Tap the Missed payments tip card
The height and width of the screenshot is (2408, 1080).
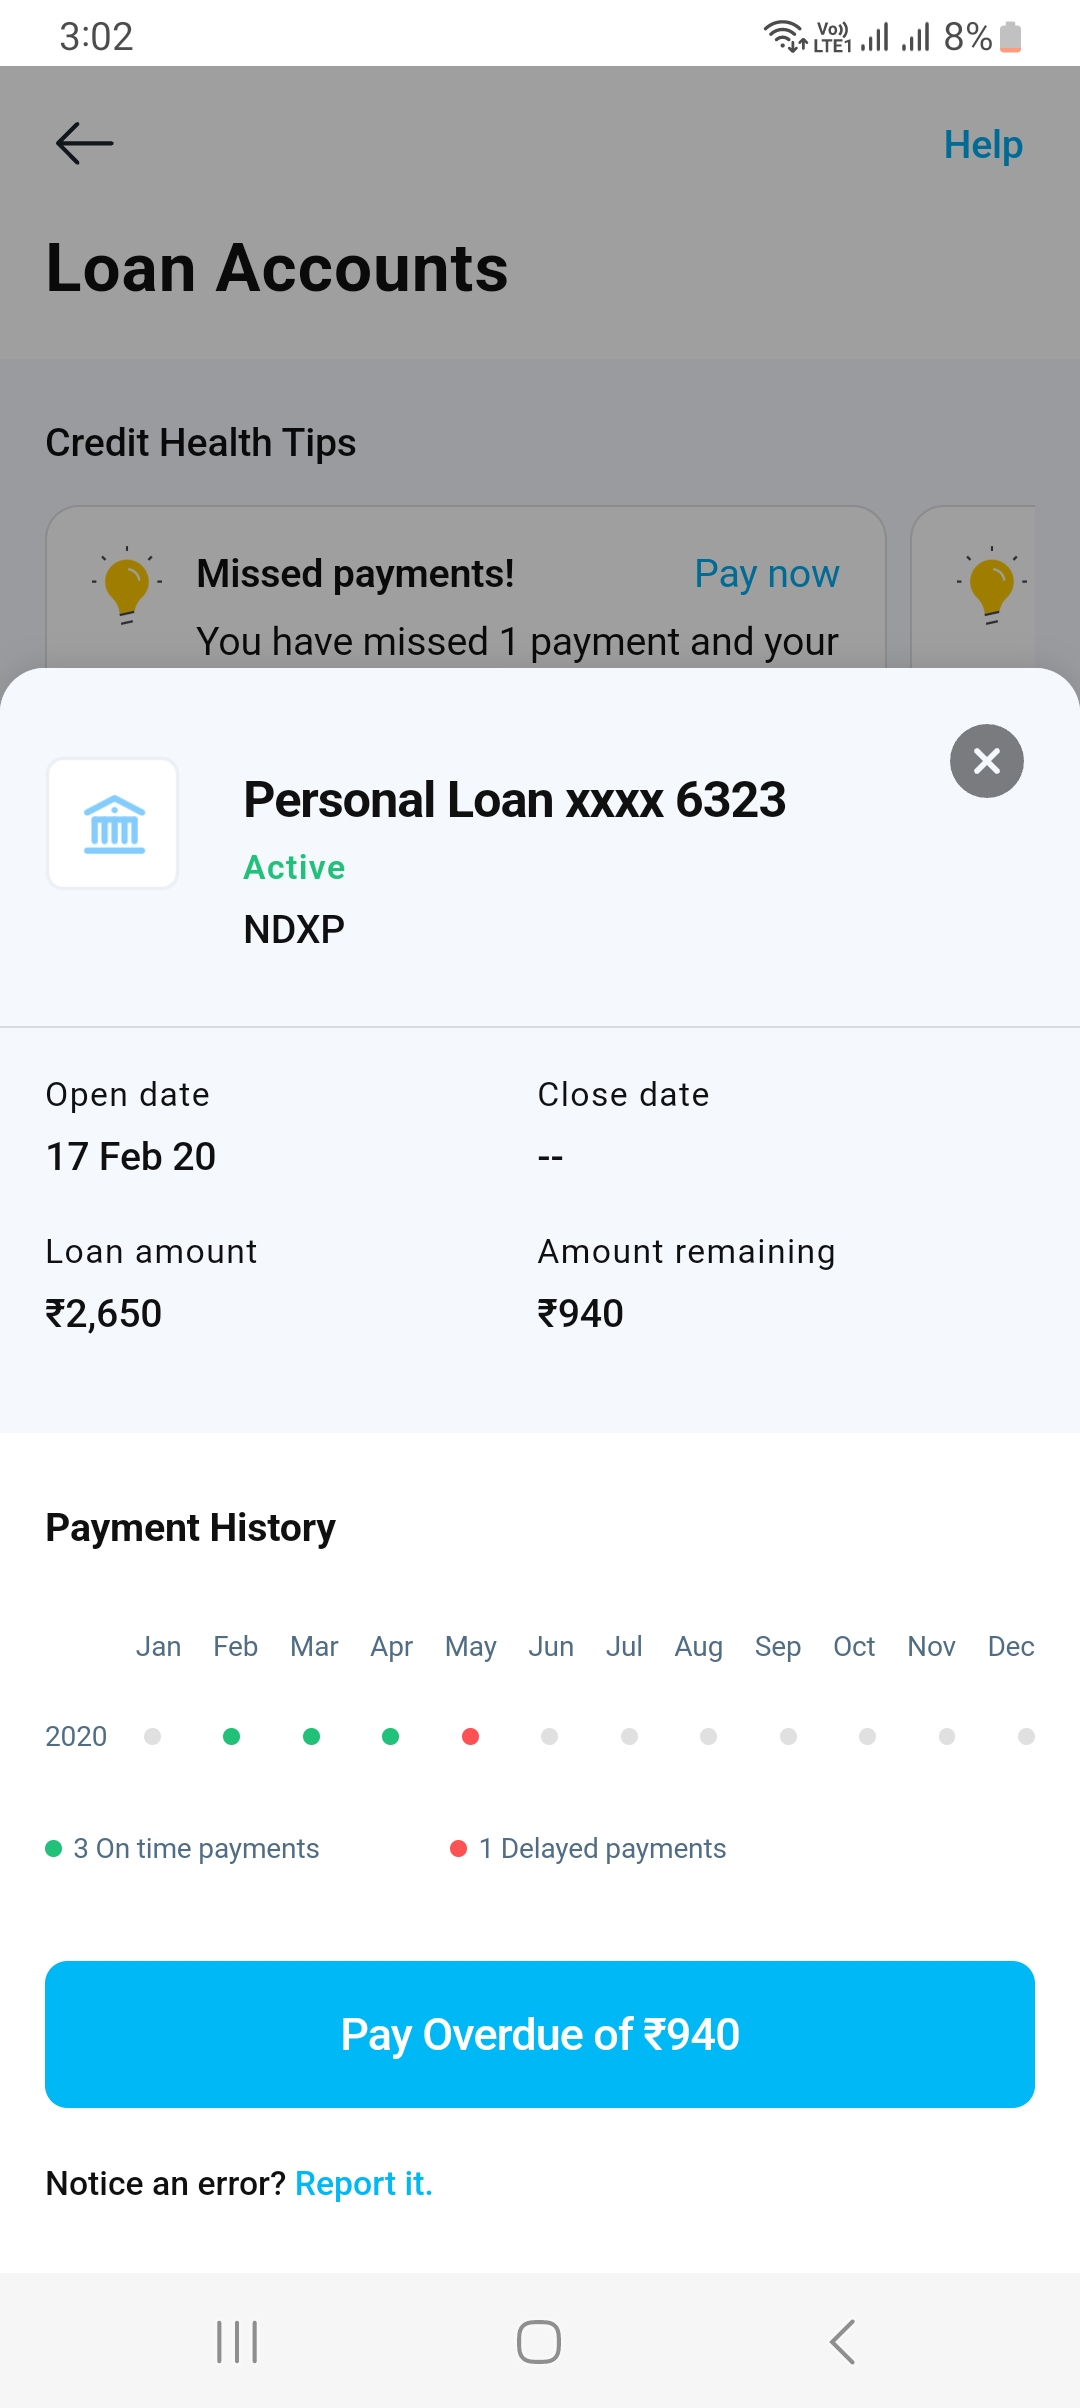pos(465,600)
